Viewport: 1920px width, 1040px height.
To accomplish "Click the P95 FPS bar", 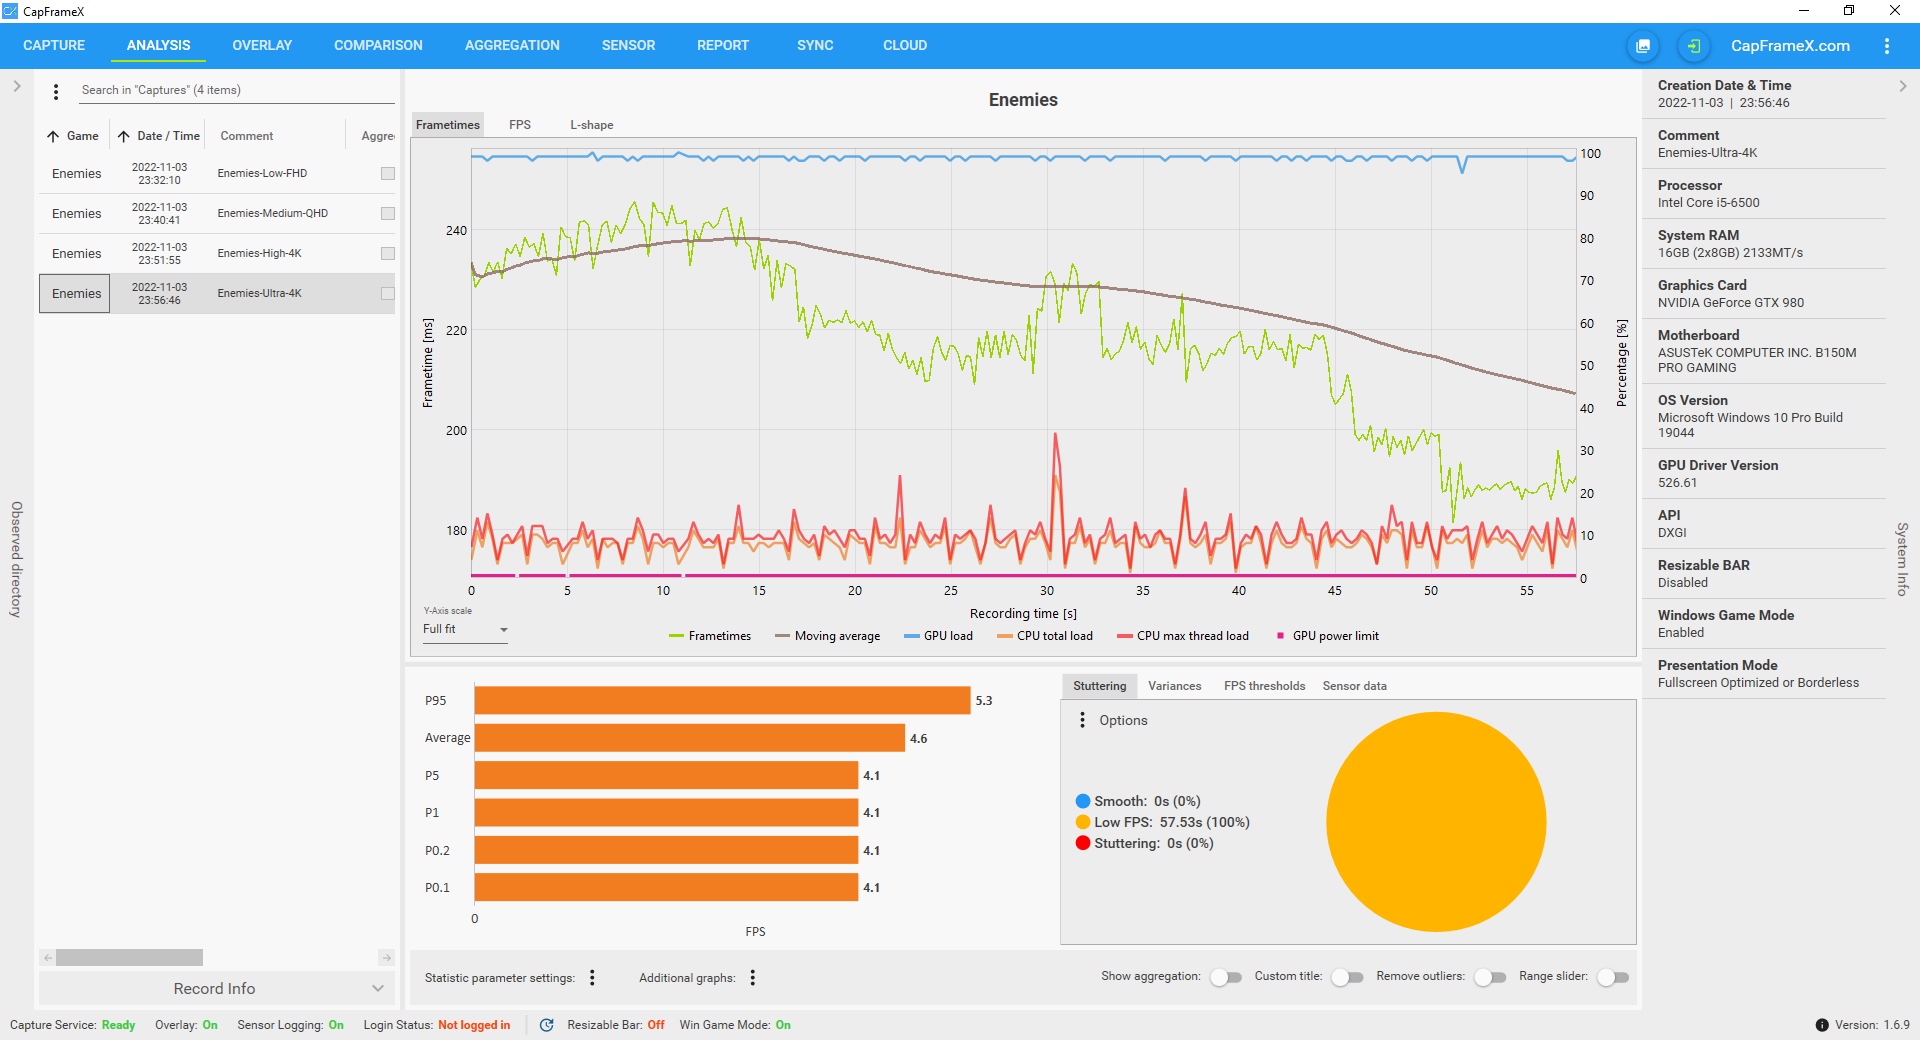I will click(722, 700).
